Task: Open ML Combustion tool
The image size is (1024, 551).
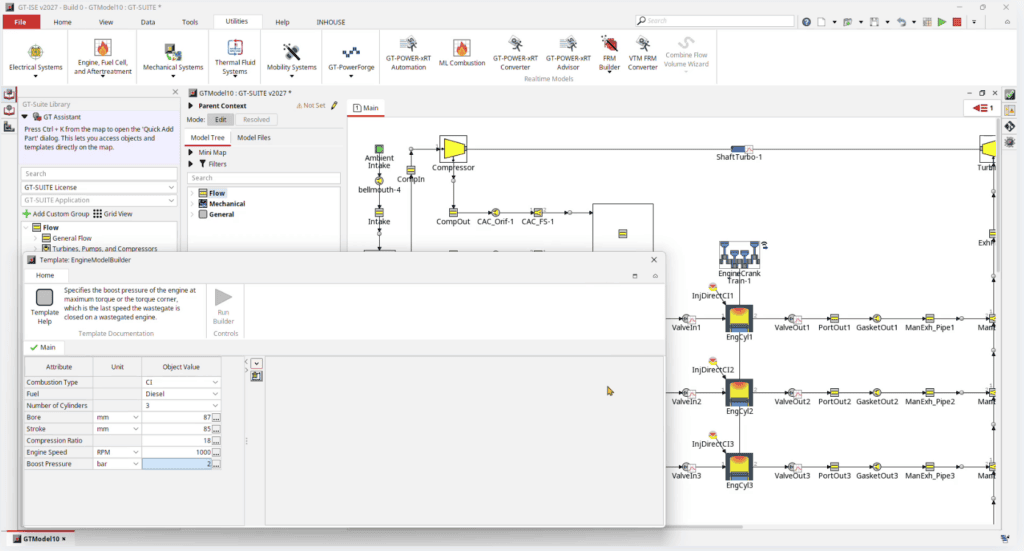Action: [462, 54]
